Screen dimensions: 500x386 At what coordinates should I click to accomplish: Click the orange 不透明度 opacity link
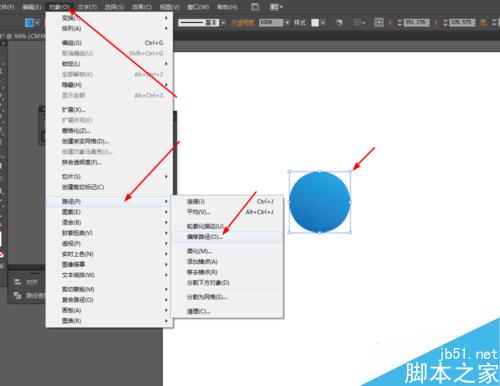pos(243,23)
